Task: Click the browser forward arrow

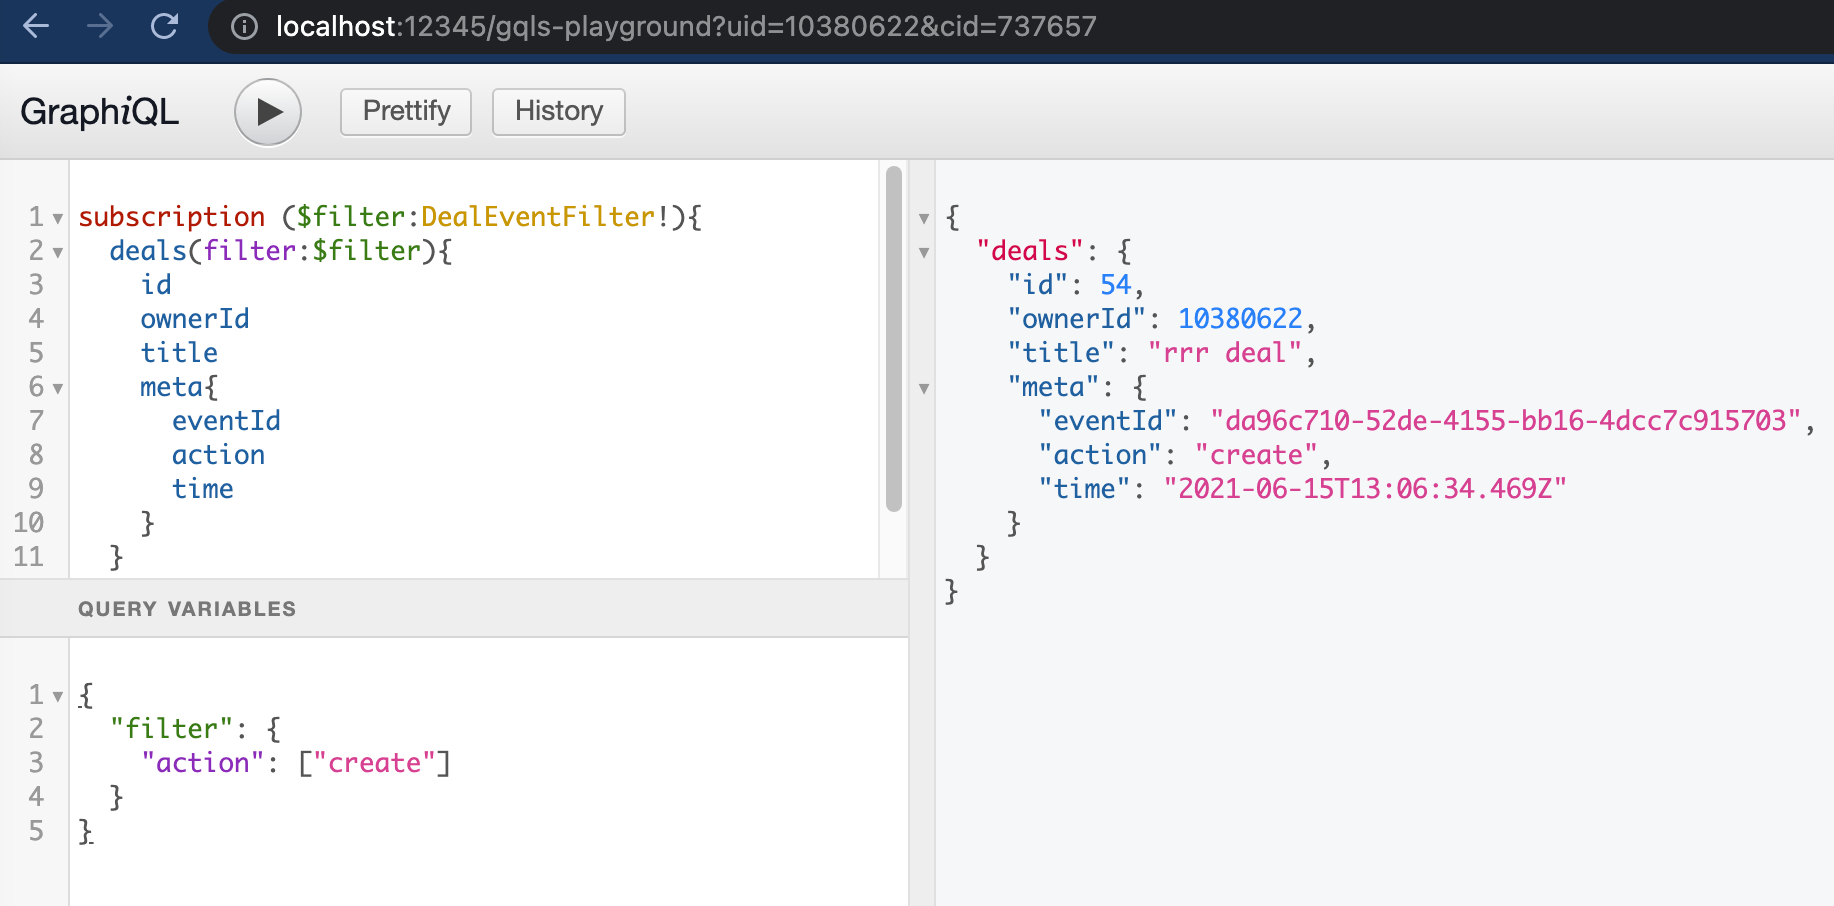Action: pyautogui.click(x=100, y=26)
